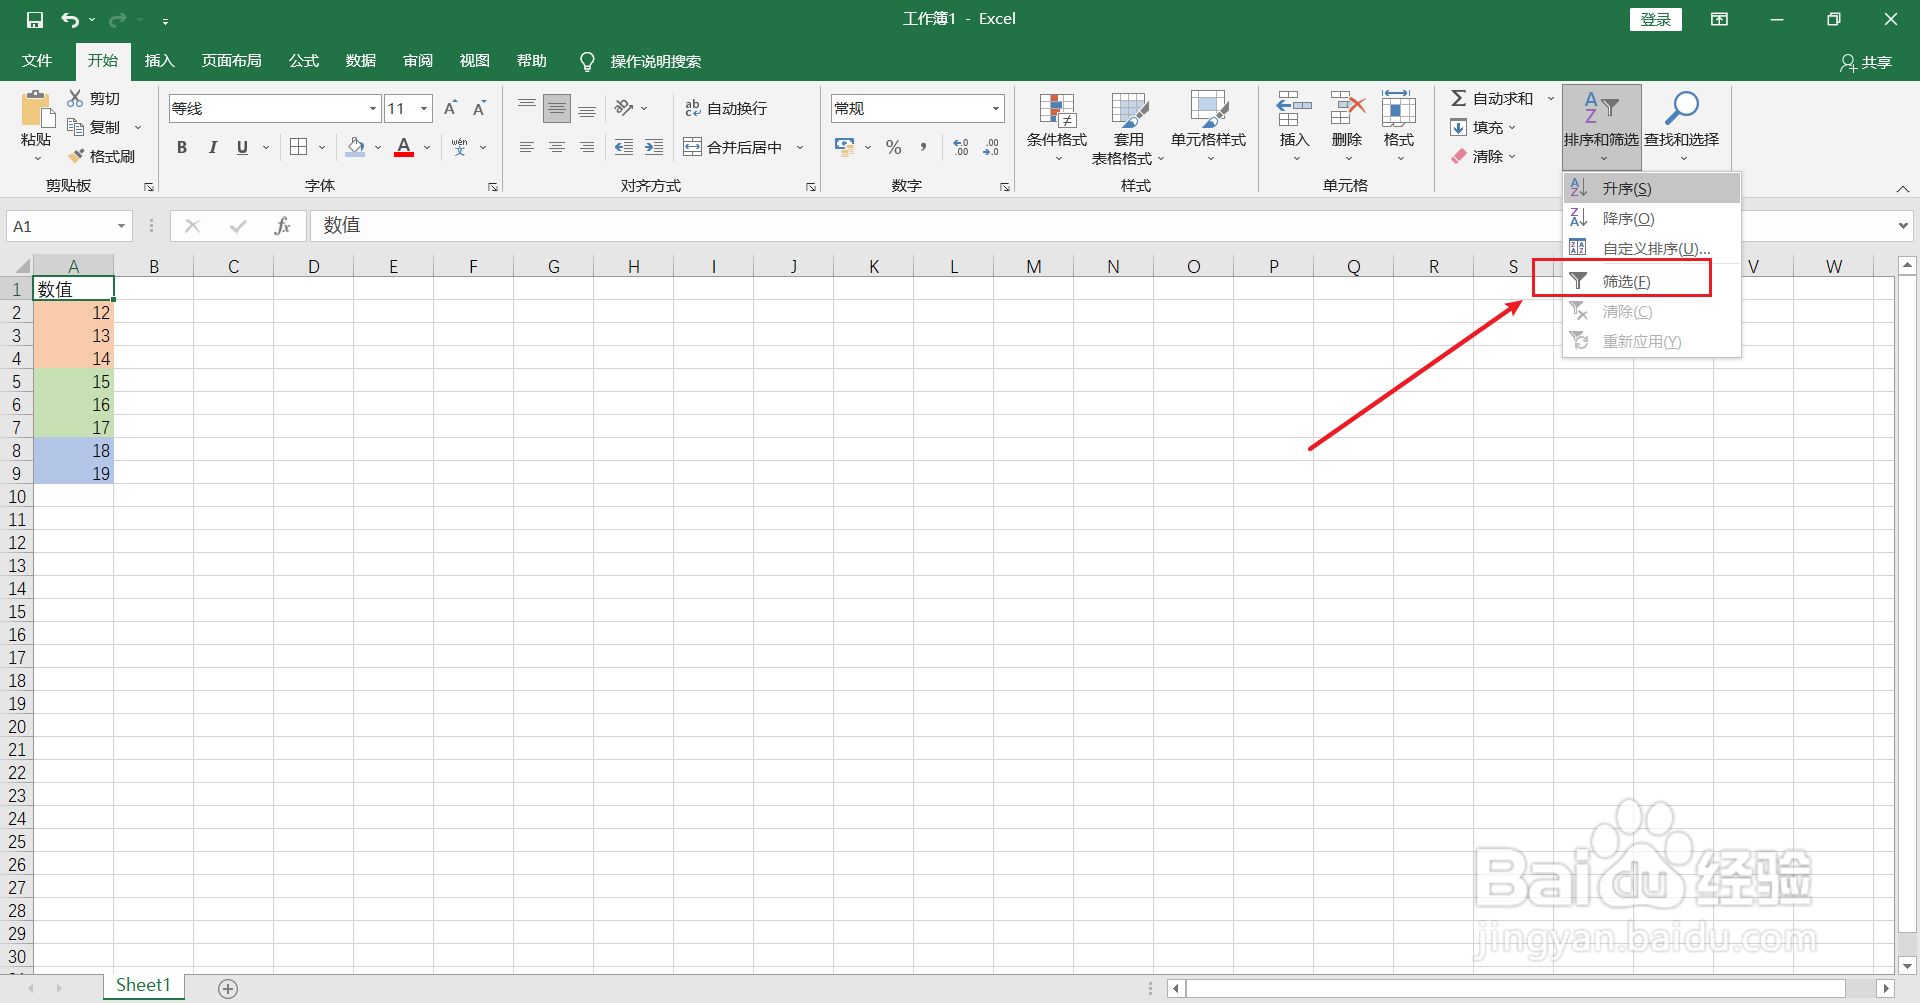Image resolution: width=1920 pixels, height=1003 pixels.
Task: Switch to the 插入 Insert tab
Action: tap(160, 61)
